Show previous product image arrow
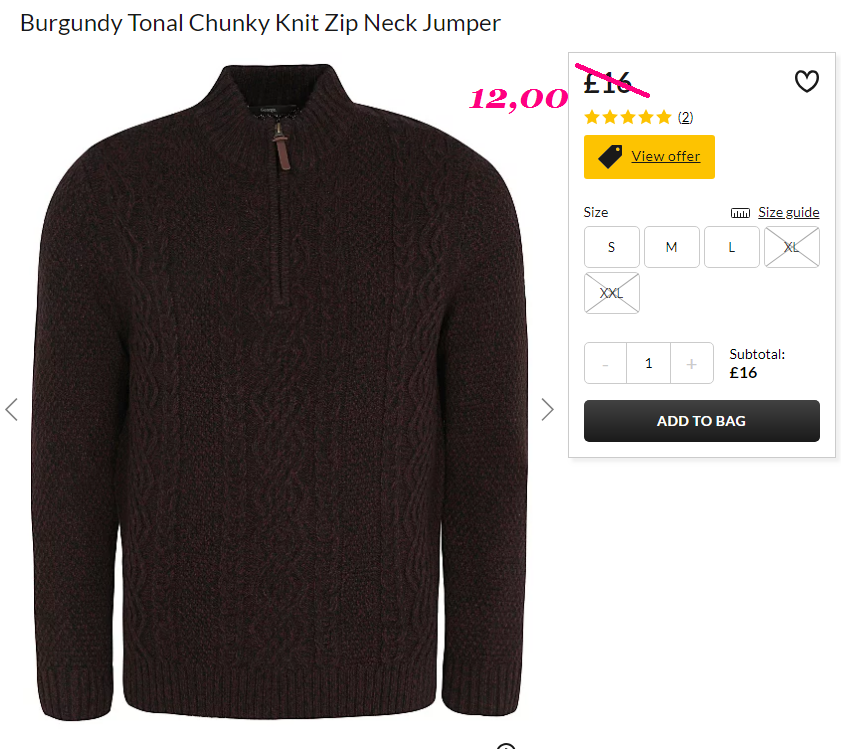The image size is (841, 749). point(12,409)
